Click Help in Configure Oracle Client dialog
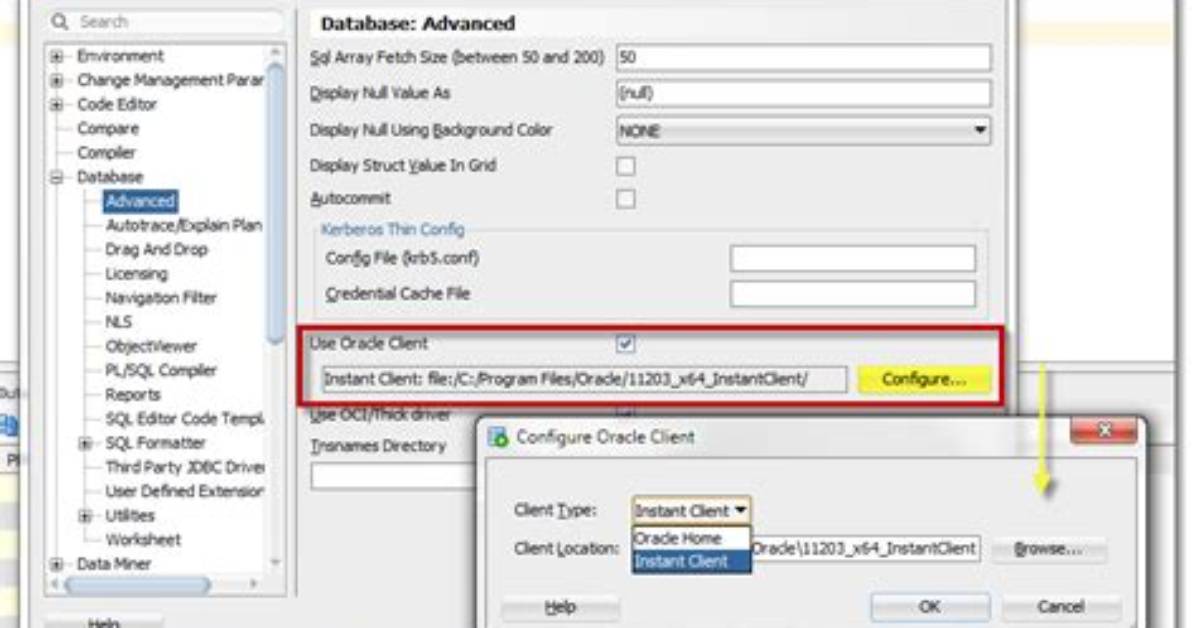 click(x=560, y=607)
